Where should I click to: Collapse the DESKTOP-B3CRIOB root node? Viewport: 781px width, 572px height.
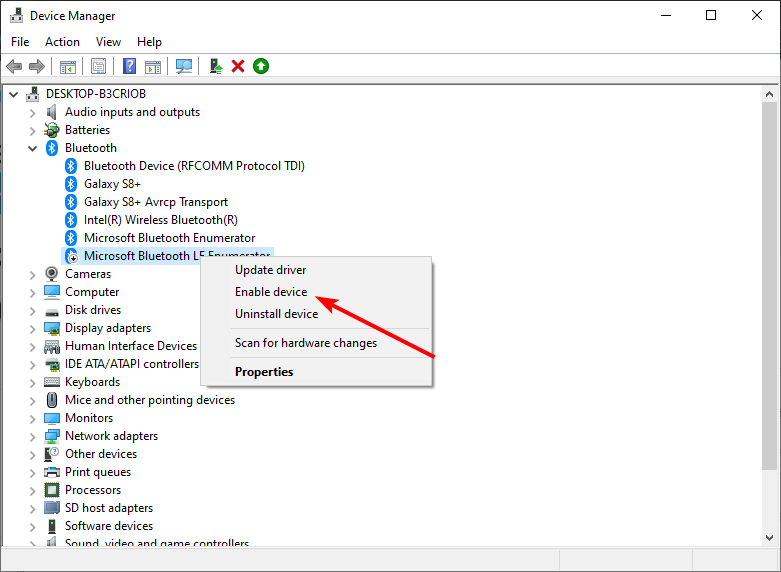click(x=14, y=94)
